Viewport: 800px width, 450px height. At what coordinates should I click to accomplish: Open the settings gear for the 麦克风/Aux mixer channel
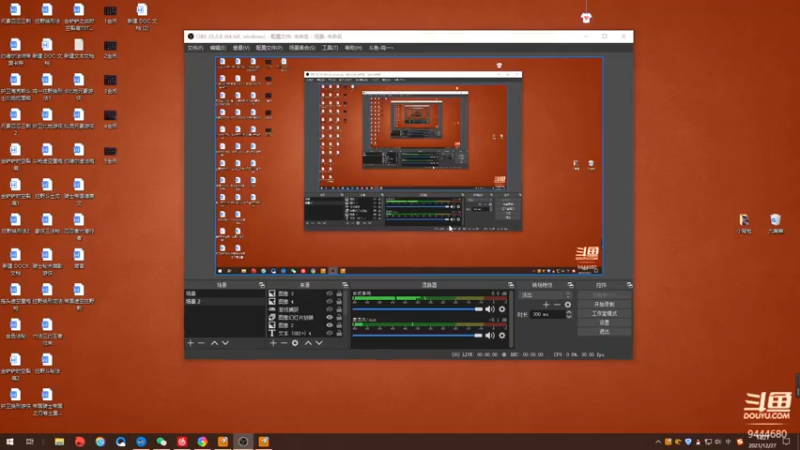coord(502,335)
